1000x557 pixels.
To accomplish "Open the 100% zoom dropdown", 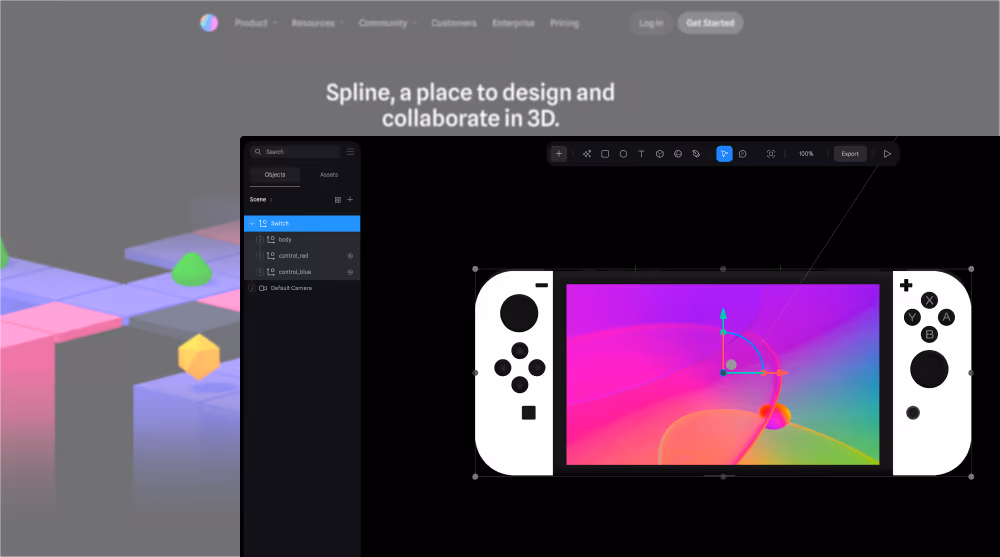I will click(806, 154).
